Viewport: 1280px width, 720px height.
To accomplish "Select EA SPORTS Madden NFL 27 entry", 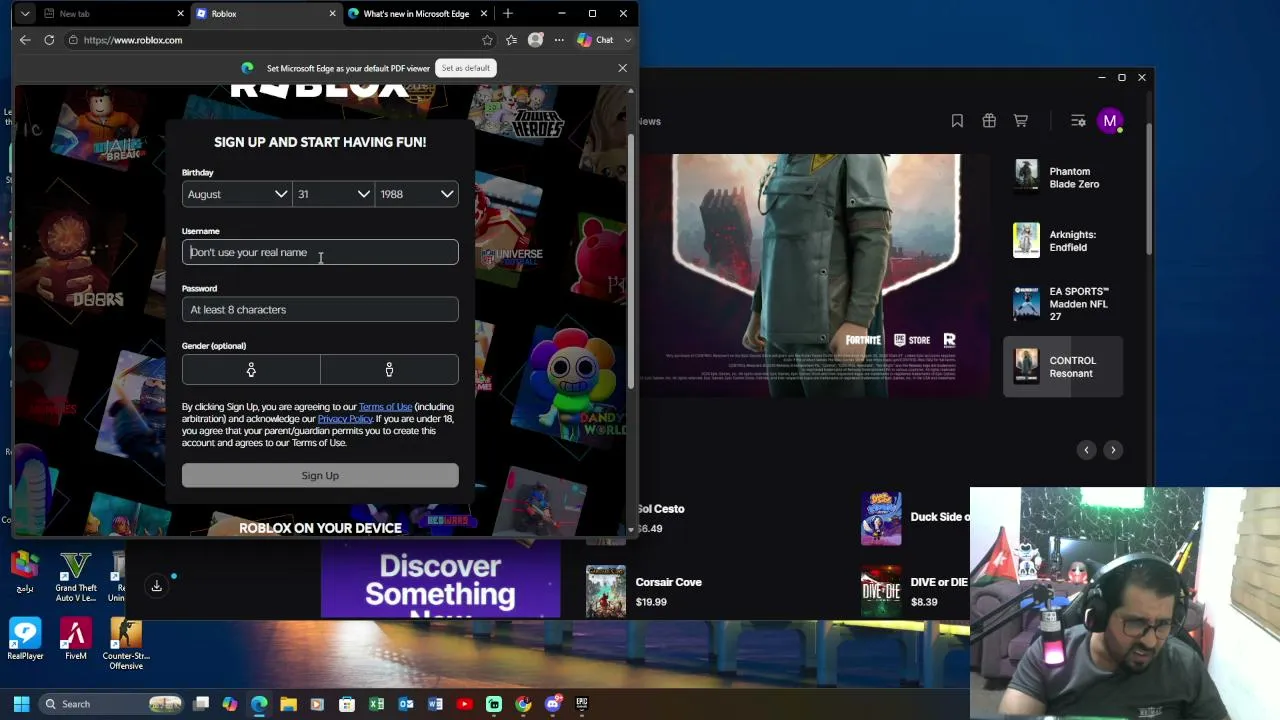I will click(x=1063, y=304).
